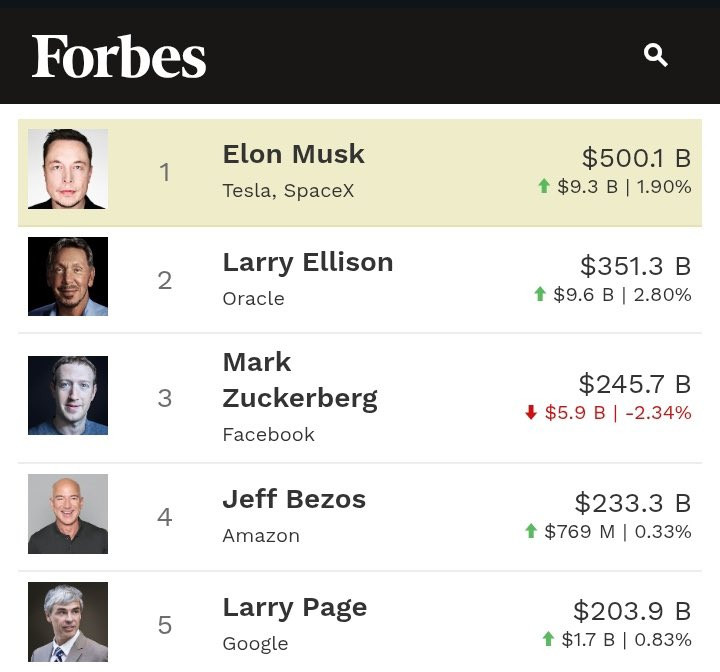Open the rank 3 profile photo
This screenshot has width=720, height=672.
click(x=68, y=396)
